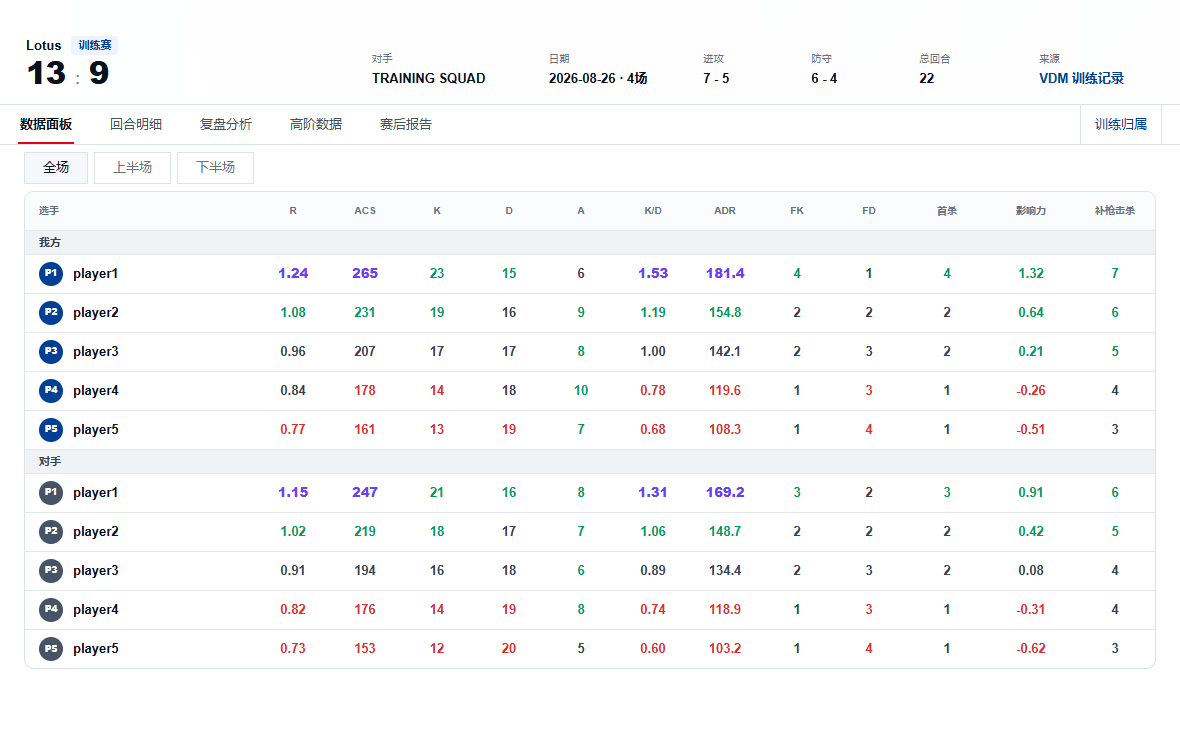Switch to the 数据面板 tab
The height and width of the screenshot is (739, 1180).
[x=46, y=124]
